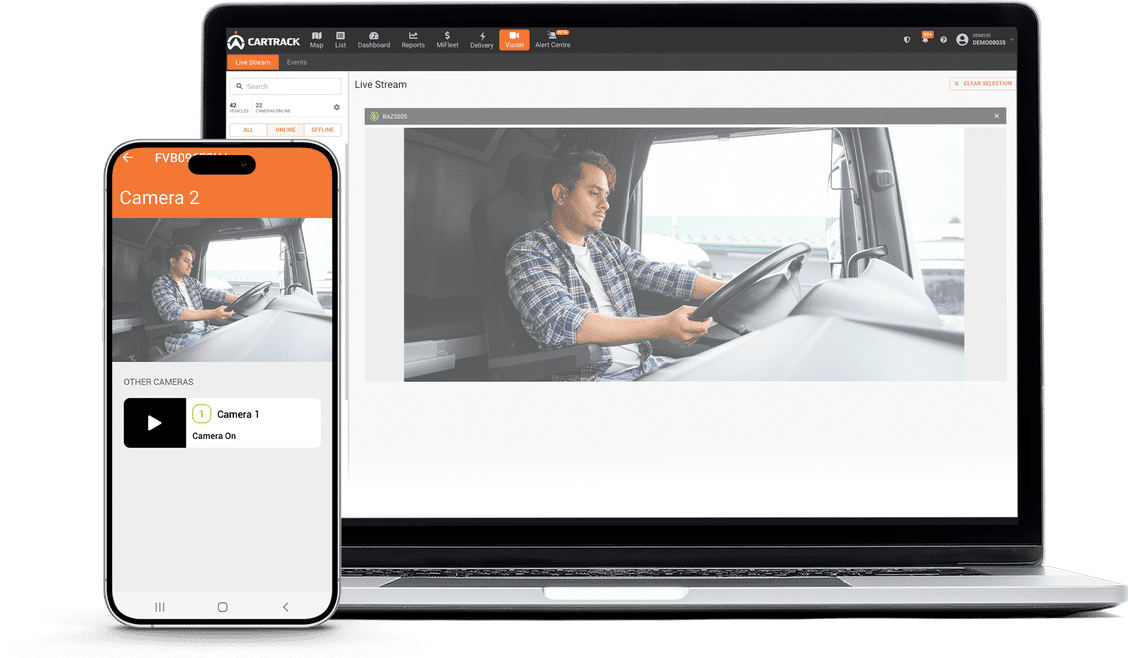Click the Clear Selection button

click(x=982, y=84)
